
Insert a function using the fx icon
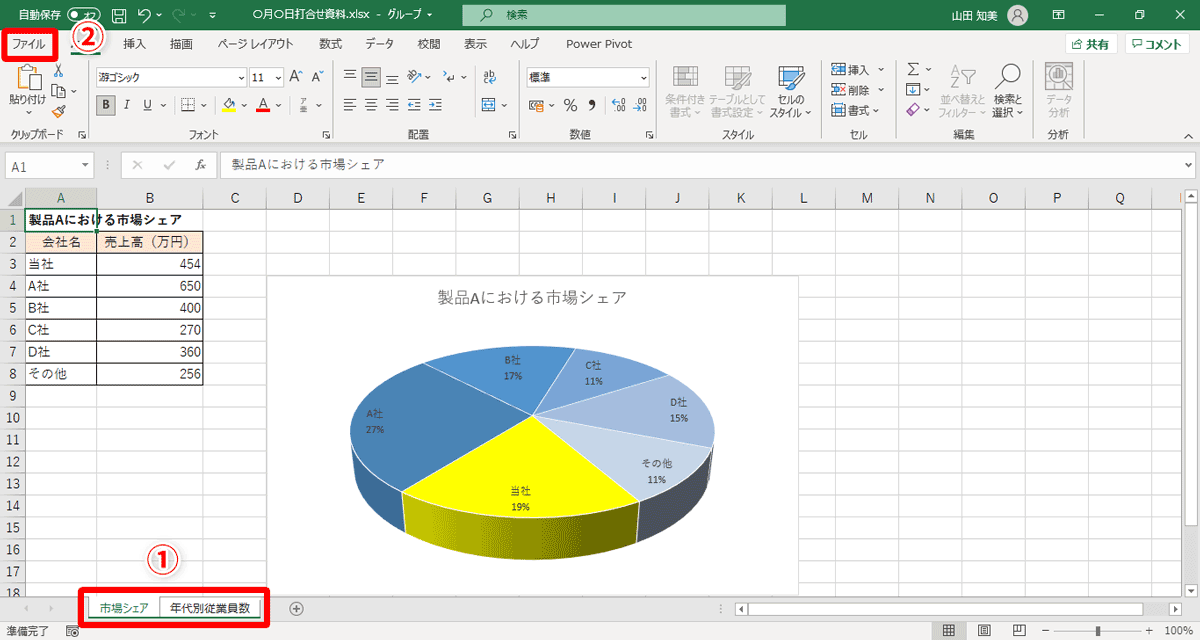[199, 165]
